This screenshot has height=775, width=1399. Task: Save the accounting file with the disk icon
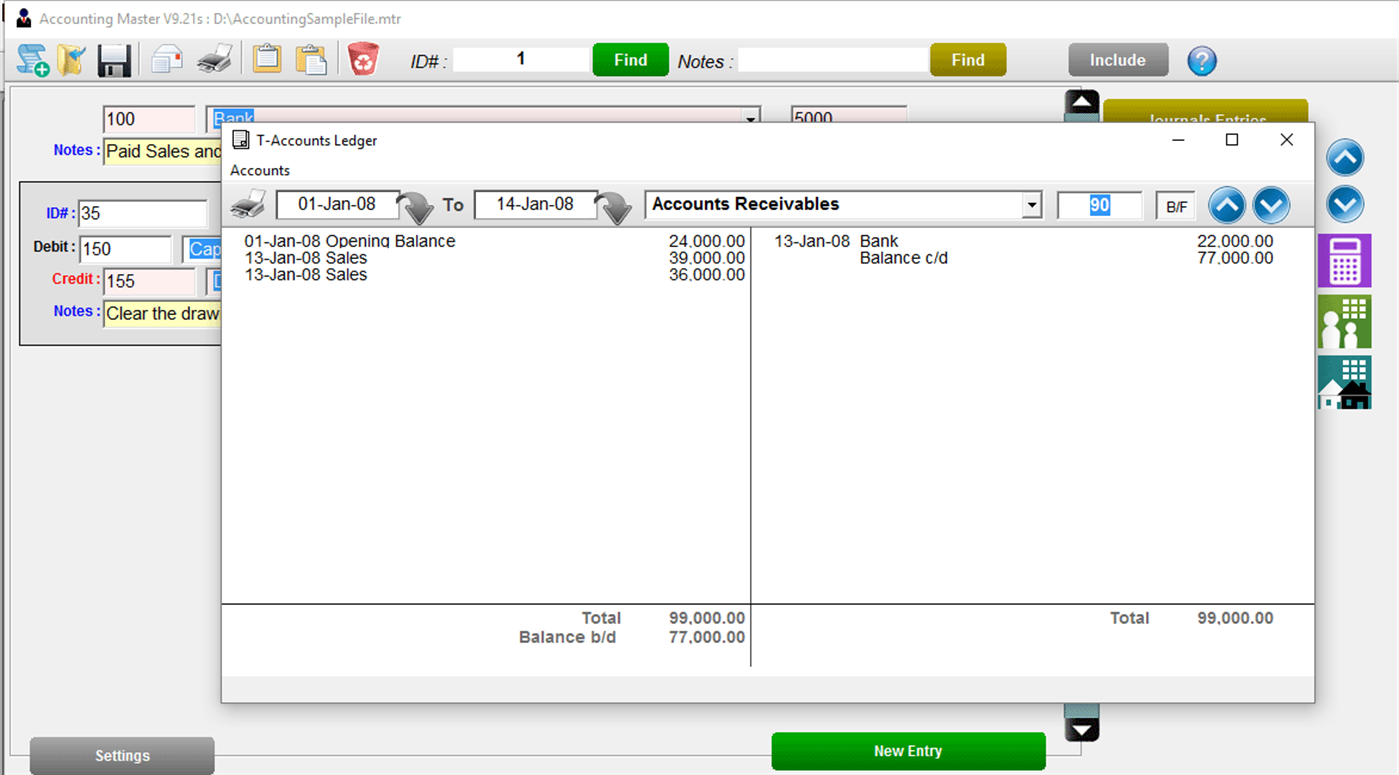tap(113, 59)
